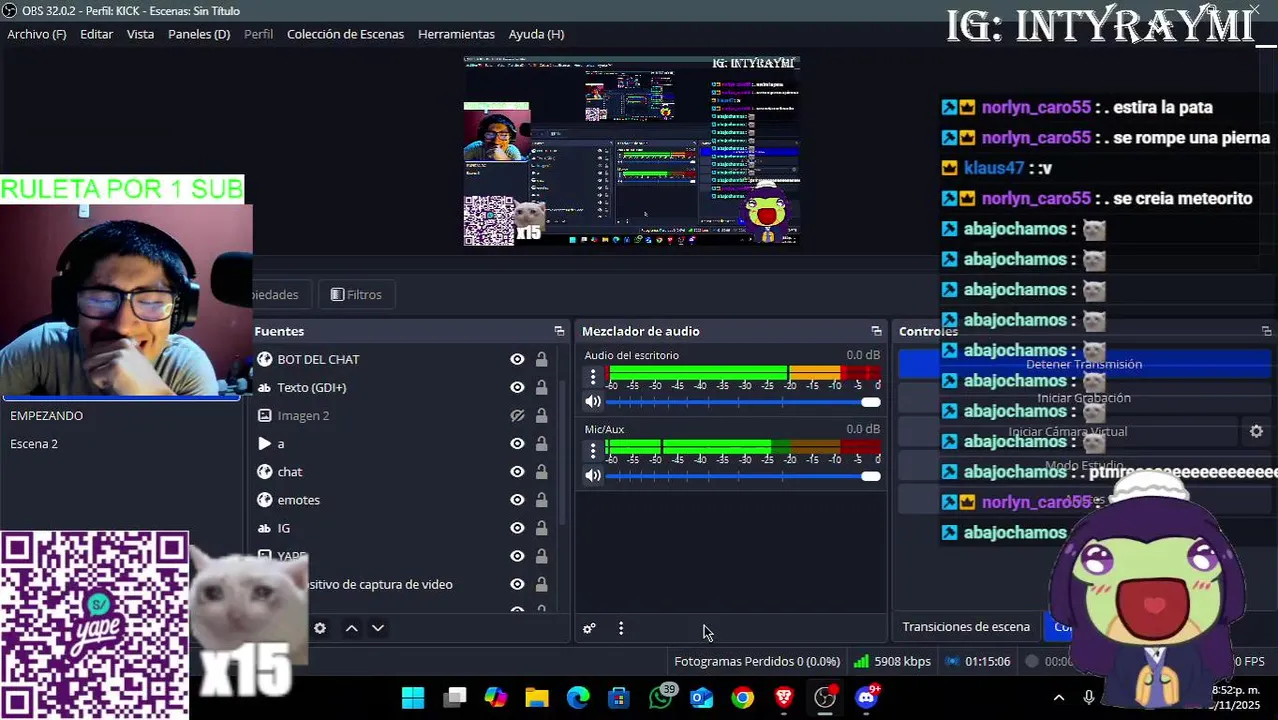Toggle the lock on the chat source
Image resolution: width=1278 pixels, height=720 pixels.
[x=541, y=471]
